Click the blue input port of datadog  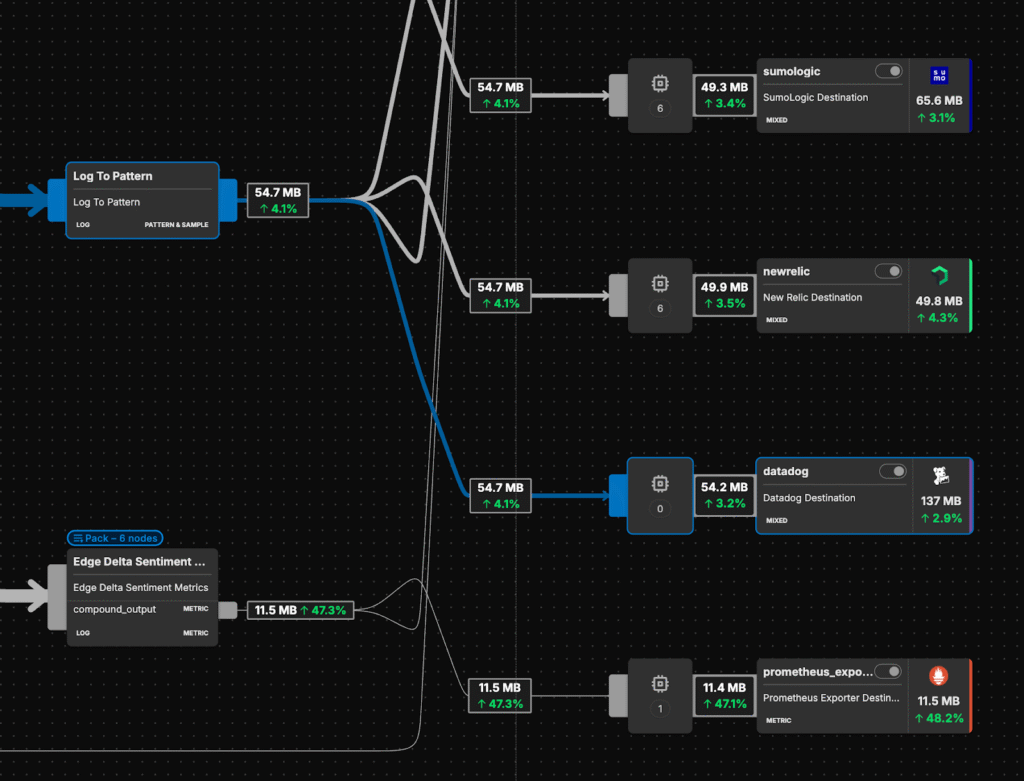coord(617,495)
